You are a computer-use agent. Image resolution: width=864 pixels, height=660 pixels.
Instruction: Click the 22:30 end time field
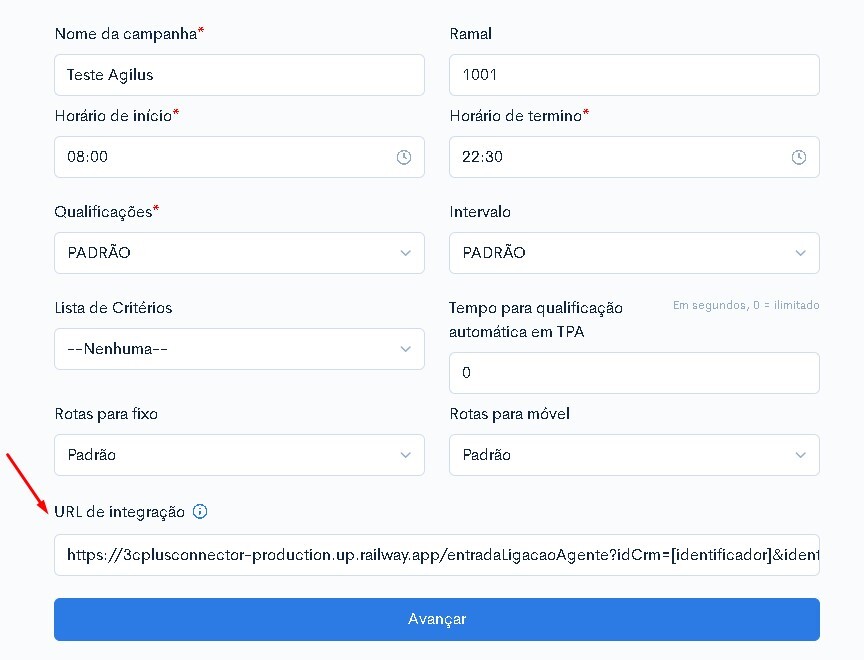coord(634,157)
